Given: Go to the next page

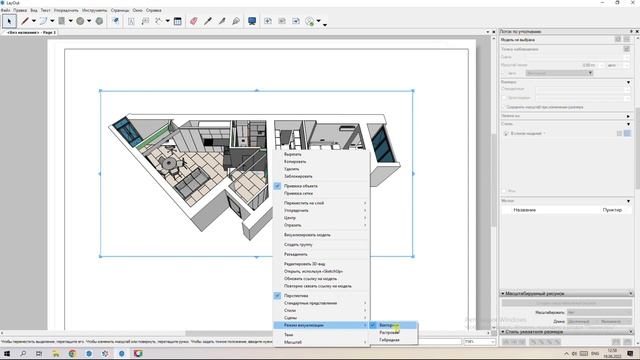Looking at the screenshot, I should click(296, 21).
